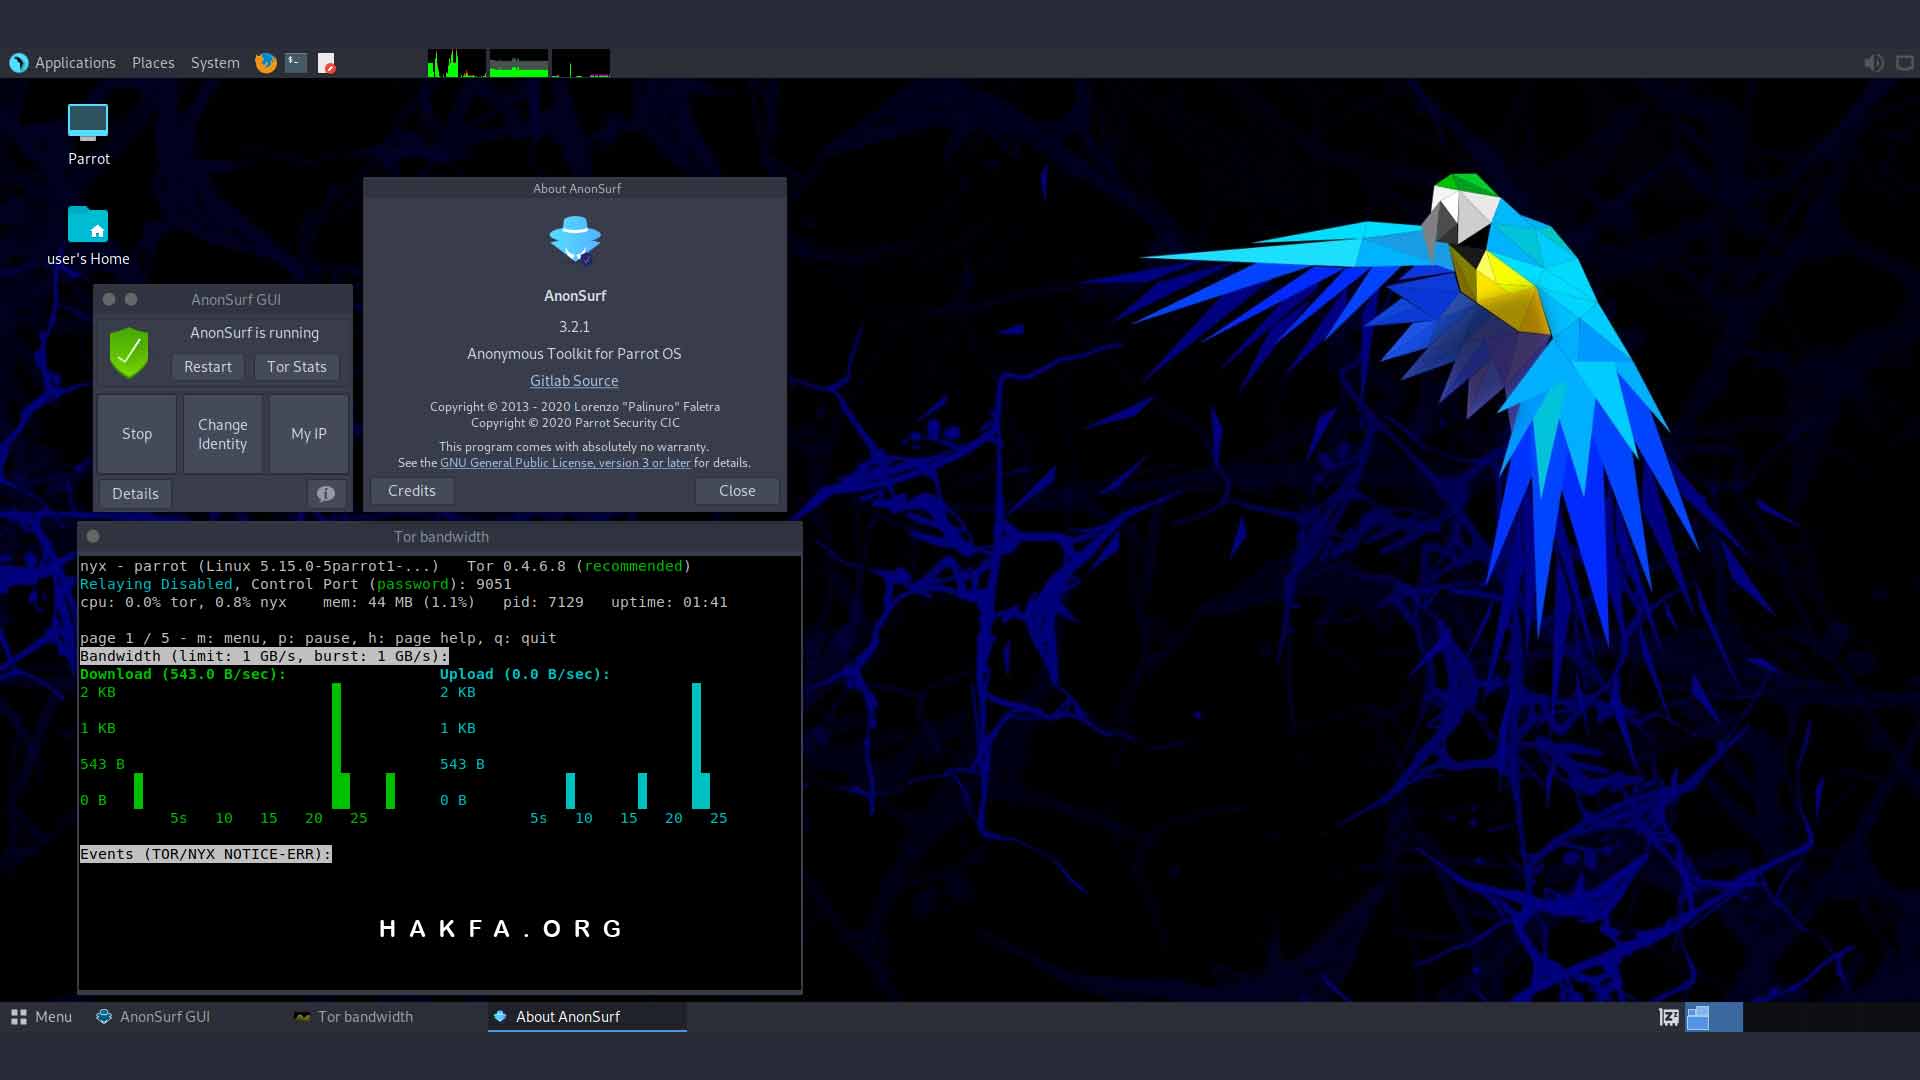1920x1080 pixels.
Task: Expand Details in AnonSurf GUI
Action: click(135, 494)
